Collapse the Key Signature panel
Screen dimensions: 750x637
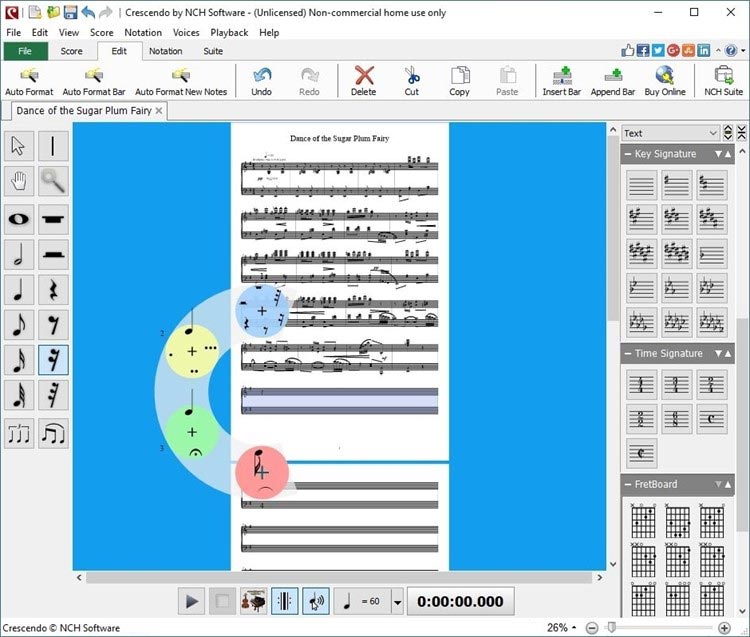(628, 154)
